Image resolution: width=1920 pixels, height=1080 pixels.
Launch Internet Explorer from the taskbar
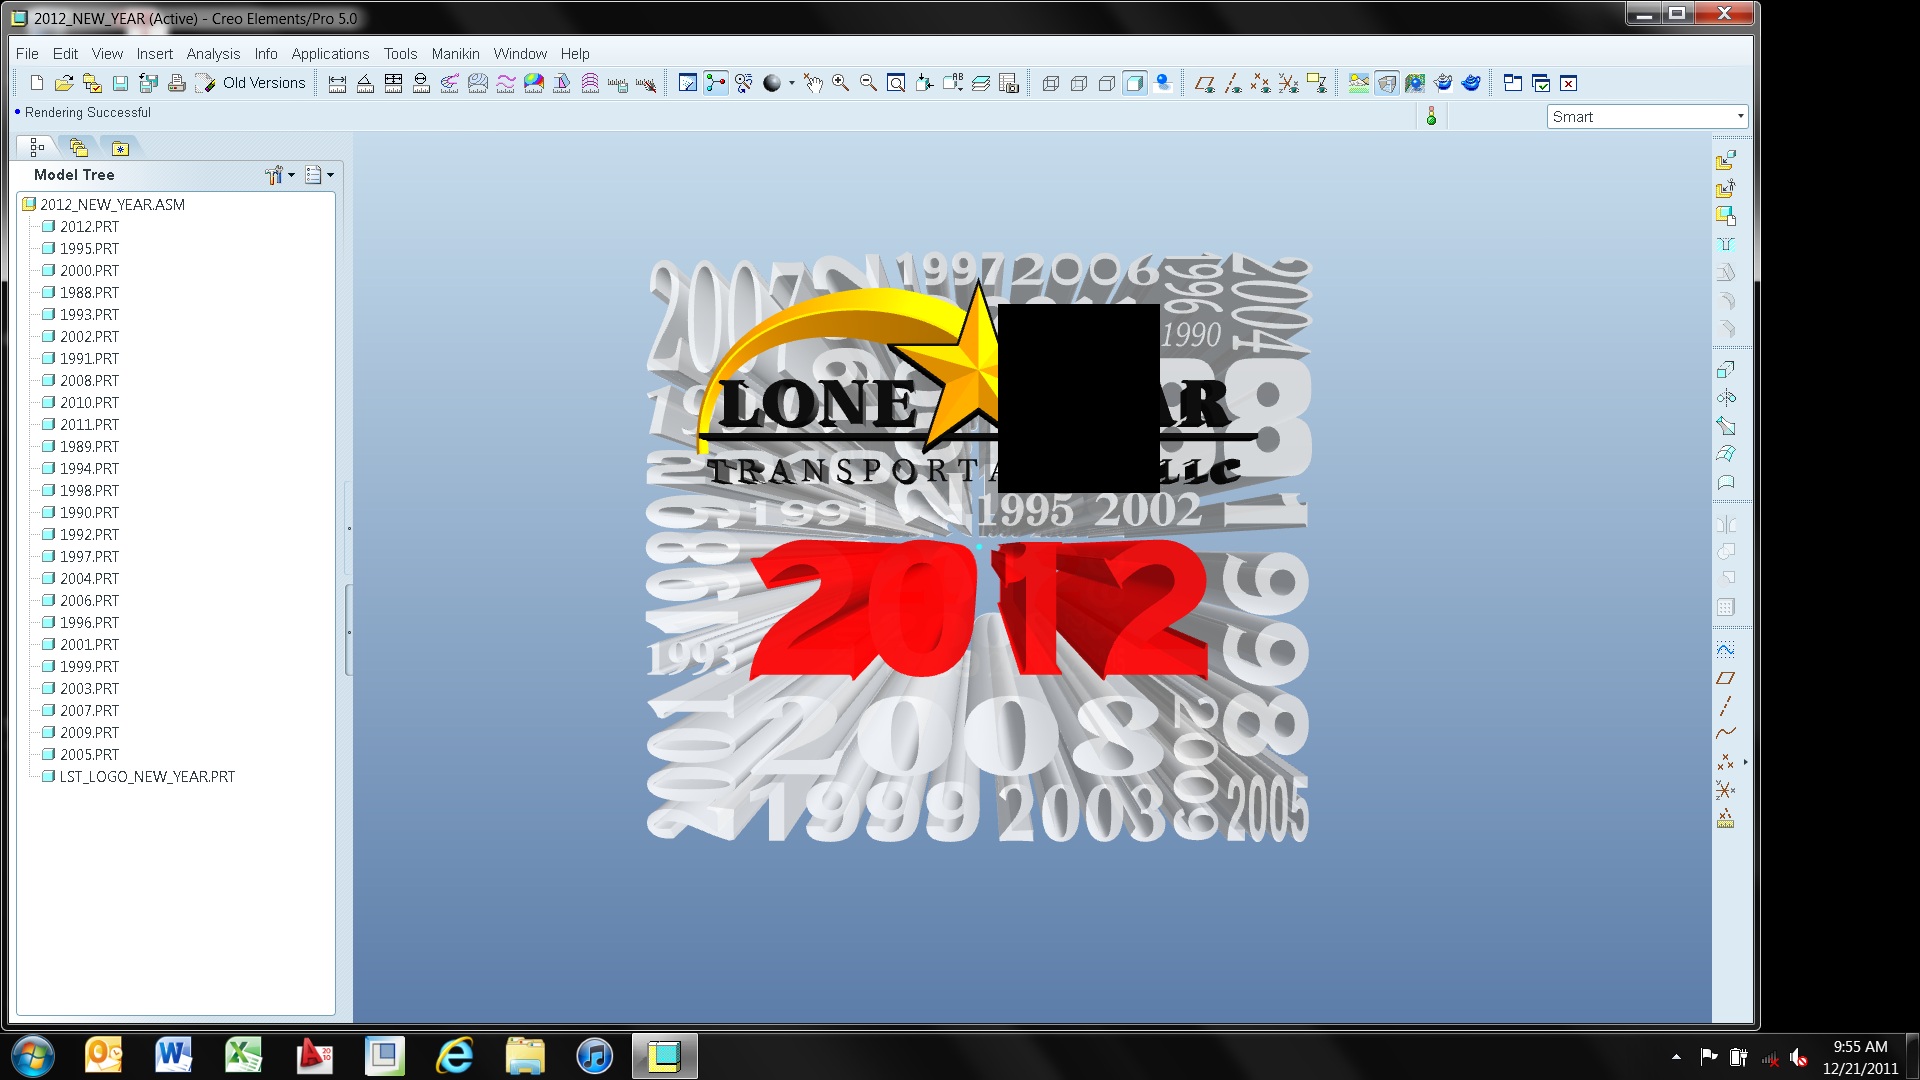point(453,1056)
